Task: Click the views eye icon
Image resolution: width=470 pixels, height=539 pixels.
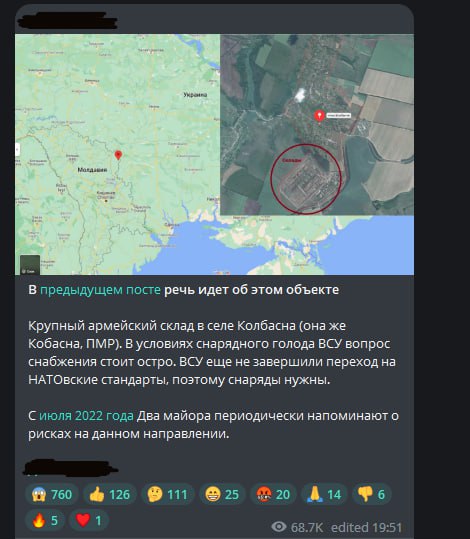Action: (278, 526)
